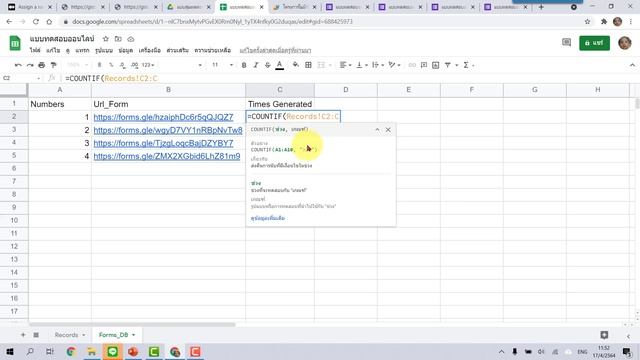Image resolution: width=640 pixels, height=360 pixels.
Task: Open vertical align dropdown
Action: click(x=362, y=65)
